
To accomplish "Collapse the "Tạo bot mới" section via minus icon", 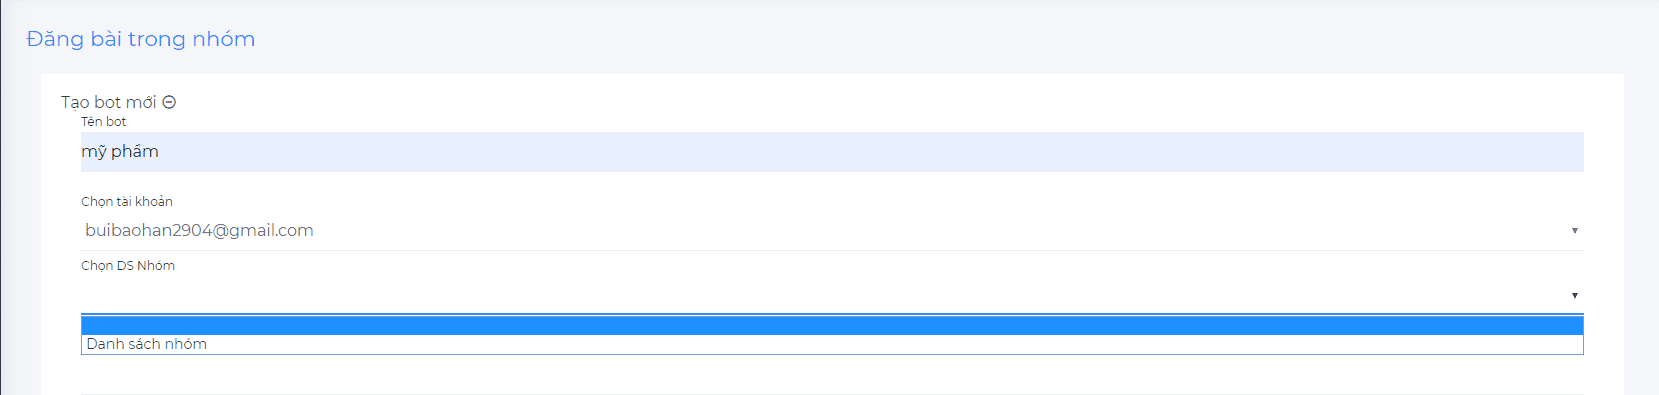I will pos(169,102).
